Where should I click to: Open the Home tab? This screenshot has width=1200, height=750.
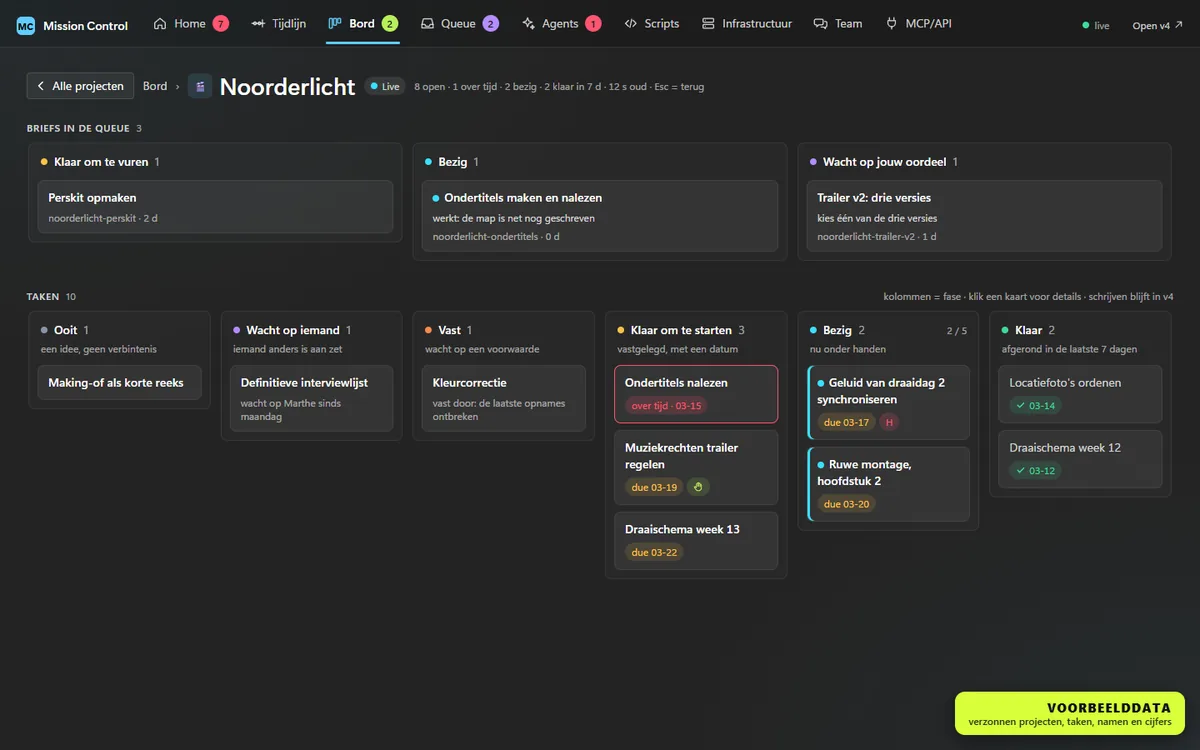[x=191, y=23]
